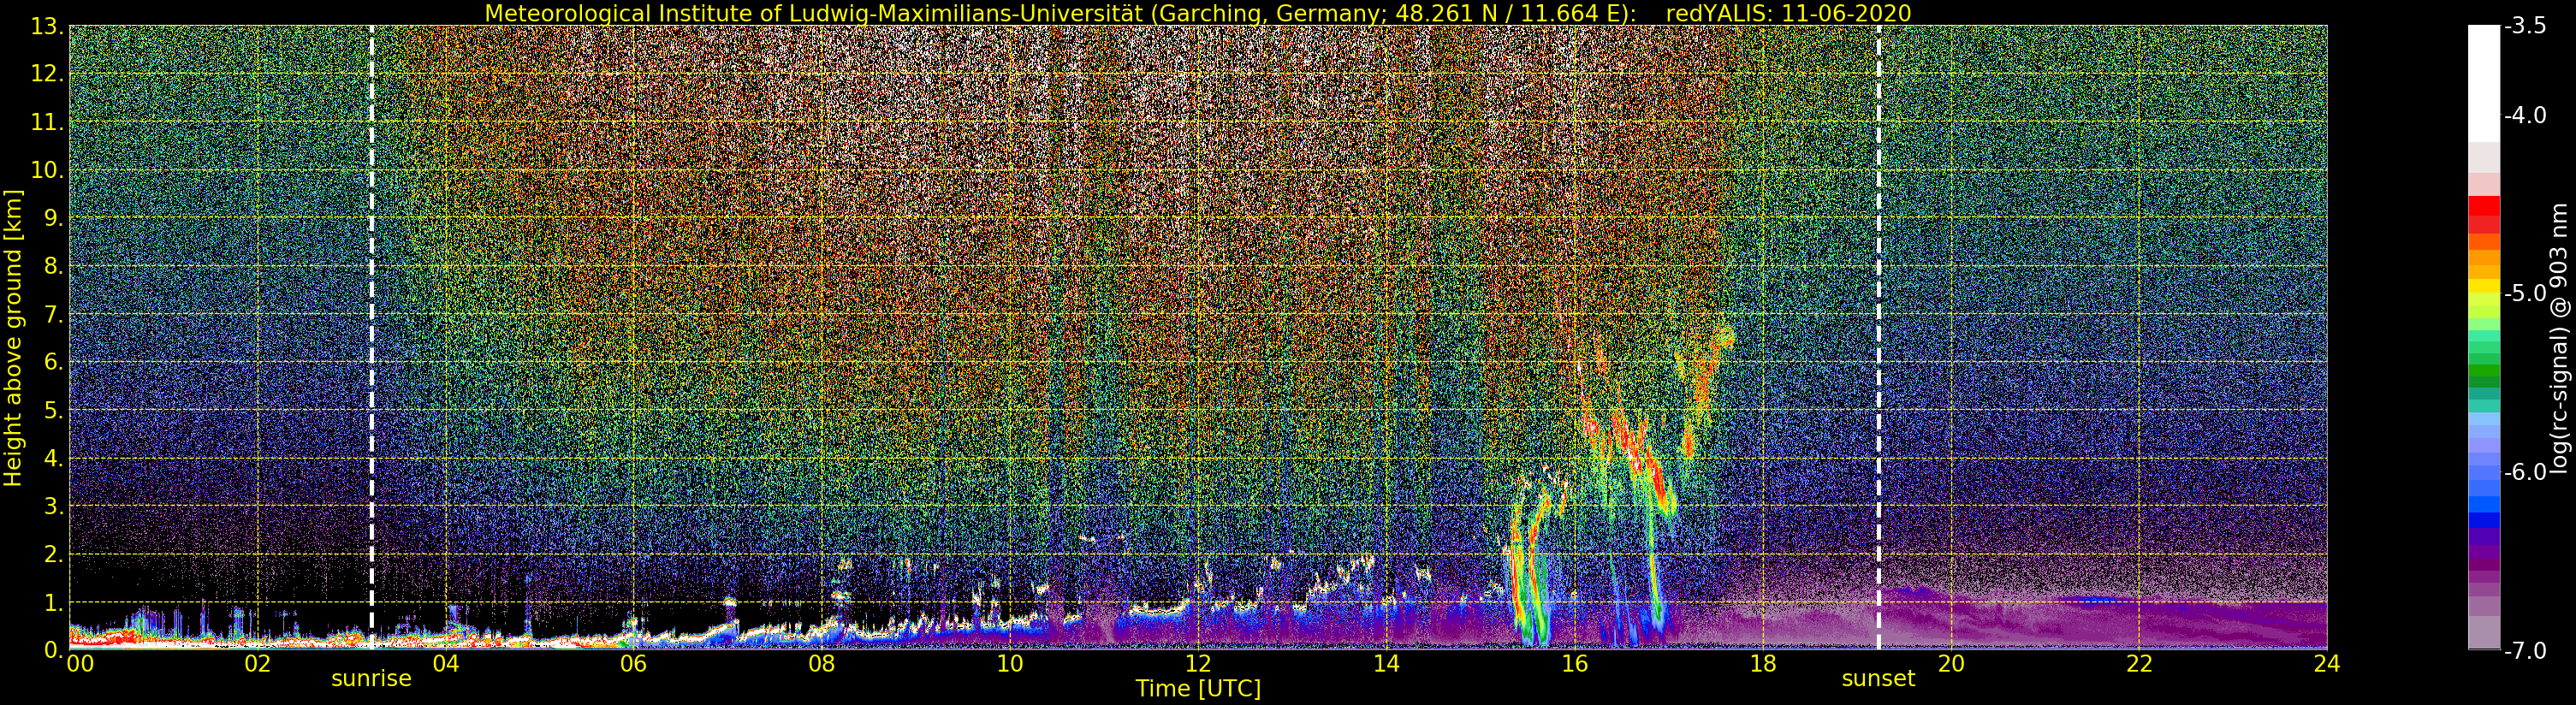The height and width of the screenshot is (705, 2576).
Task: Click the '06' time axis tick label
Action: click(x=633, y=663)
